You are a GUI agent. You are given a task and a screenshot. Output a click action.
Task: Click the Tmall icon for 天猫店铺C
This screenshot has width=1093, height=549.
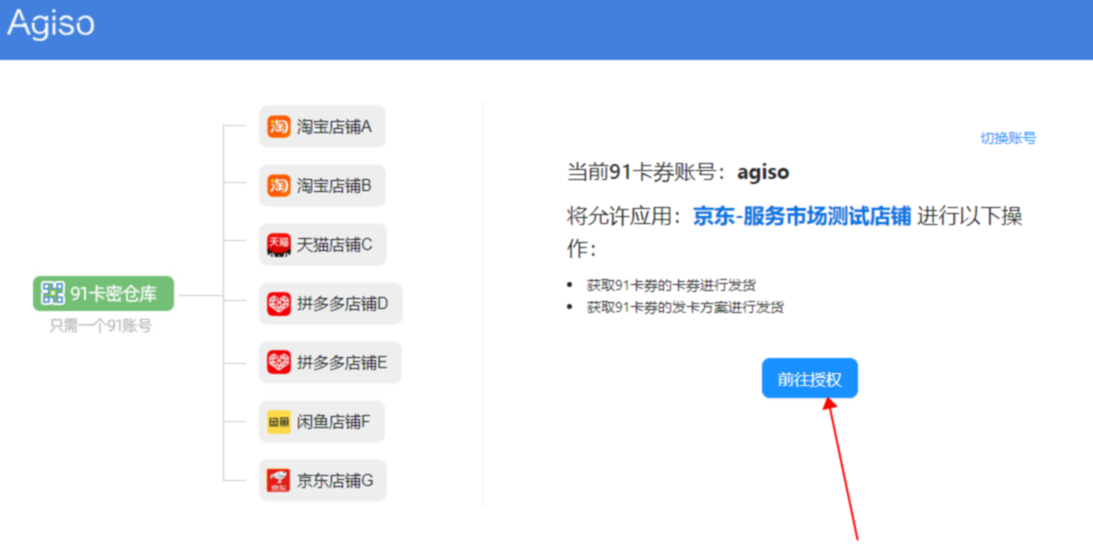click(x=279, y=245)
